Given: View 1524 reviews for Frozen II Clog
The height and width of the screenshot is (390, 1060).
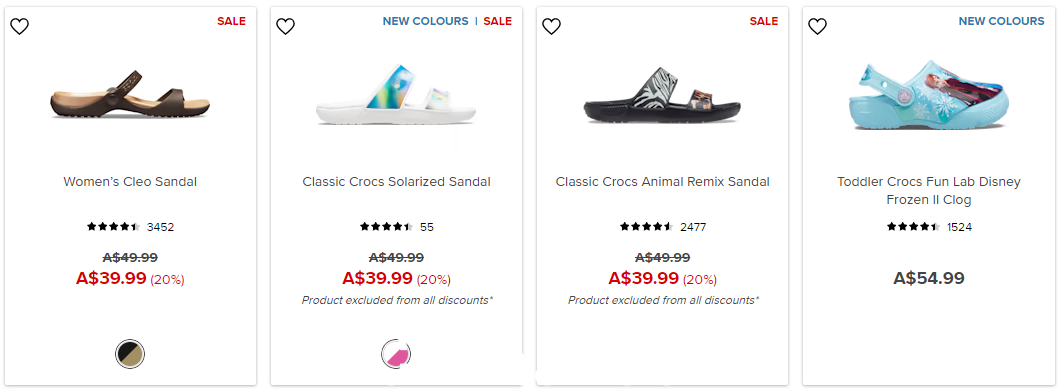Looking at the screenshot, I should pyautogui.click(x=930, y=227).
